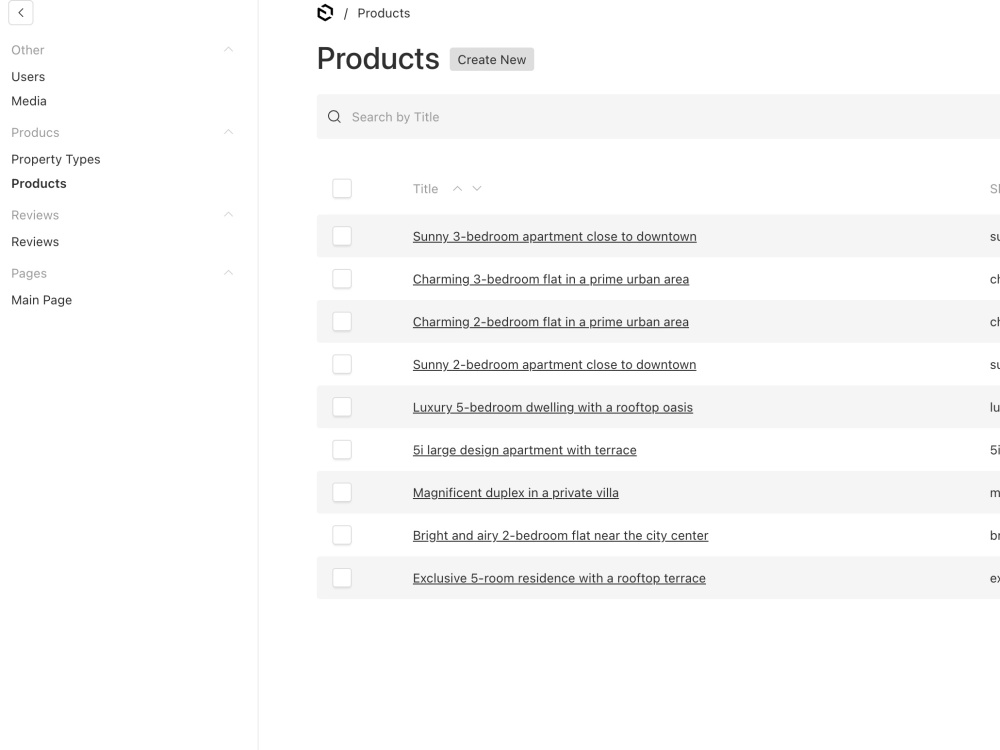The height and width of the screenshot is (750, 1000).
Task: Check the Sunny 3-bedroom apartment row
Action: point(342,236)
